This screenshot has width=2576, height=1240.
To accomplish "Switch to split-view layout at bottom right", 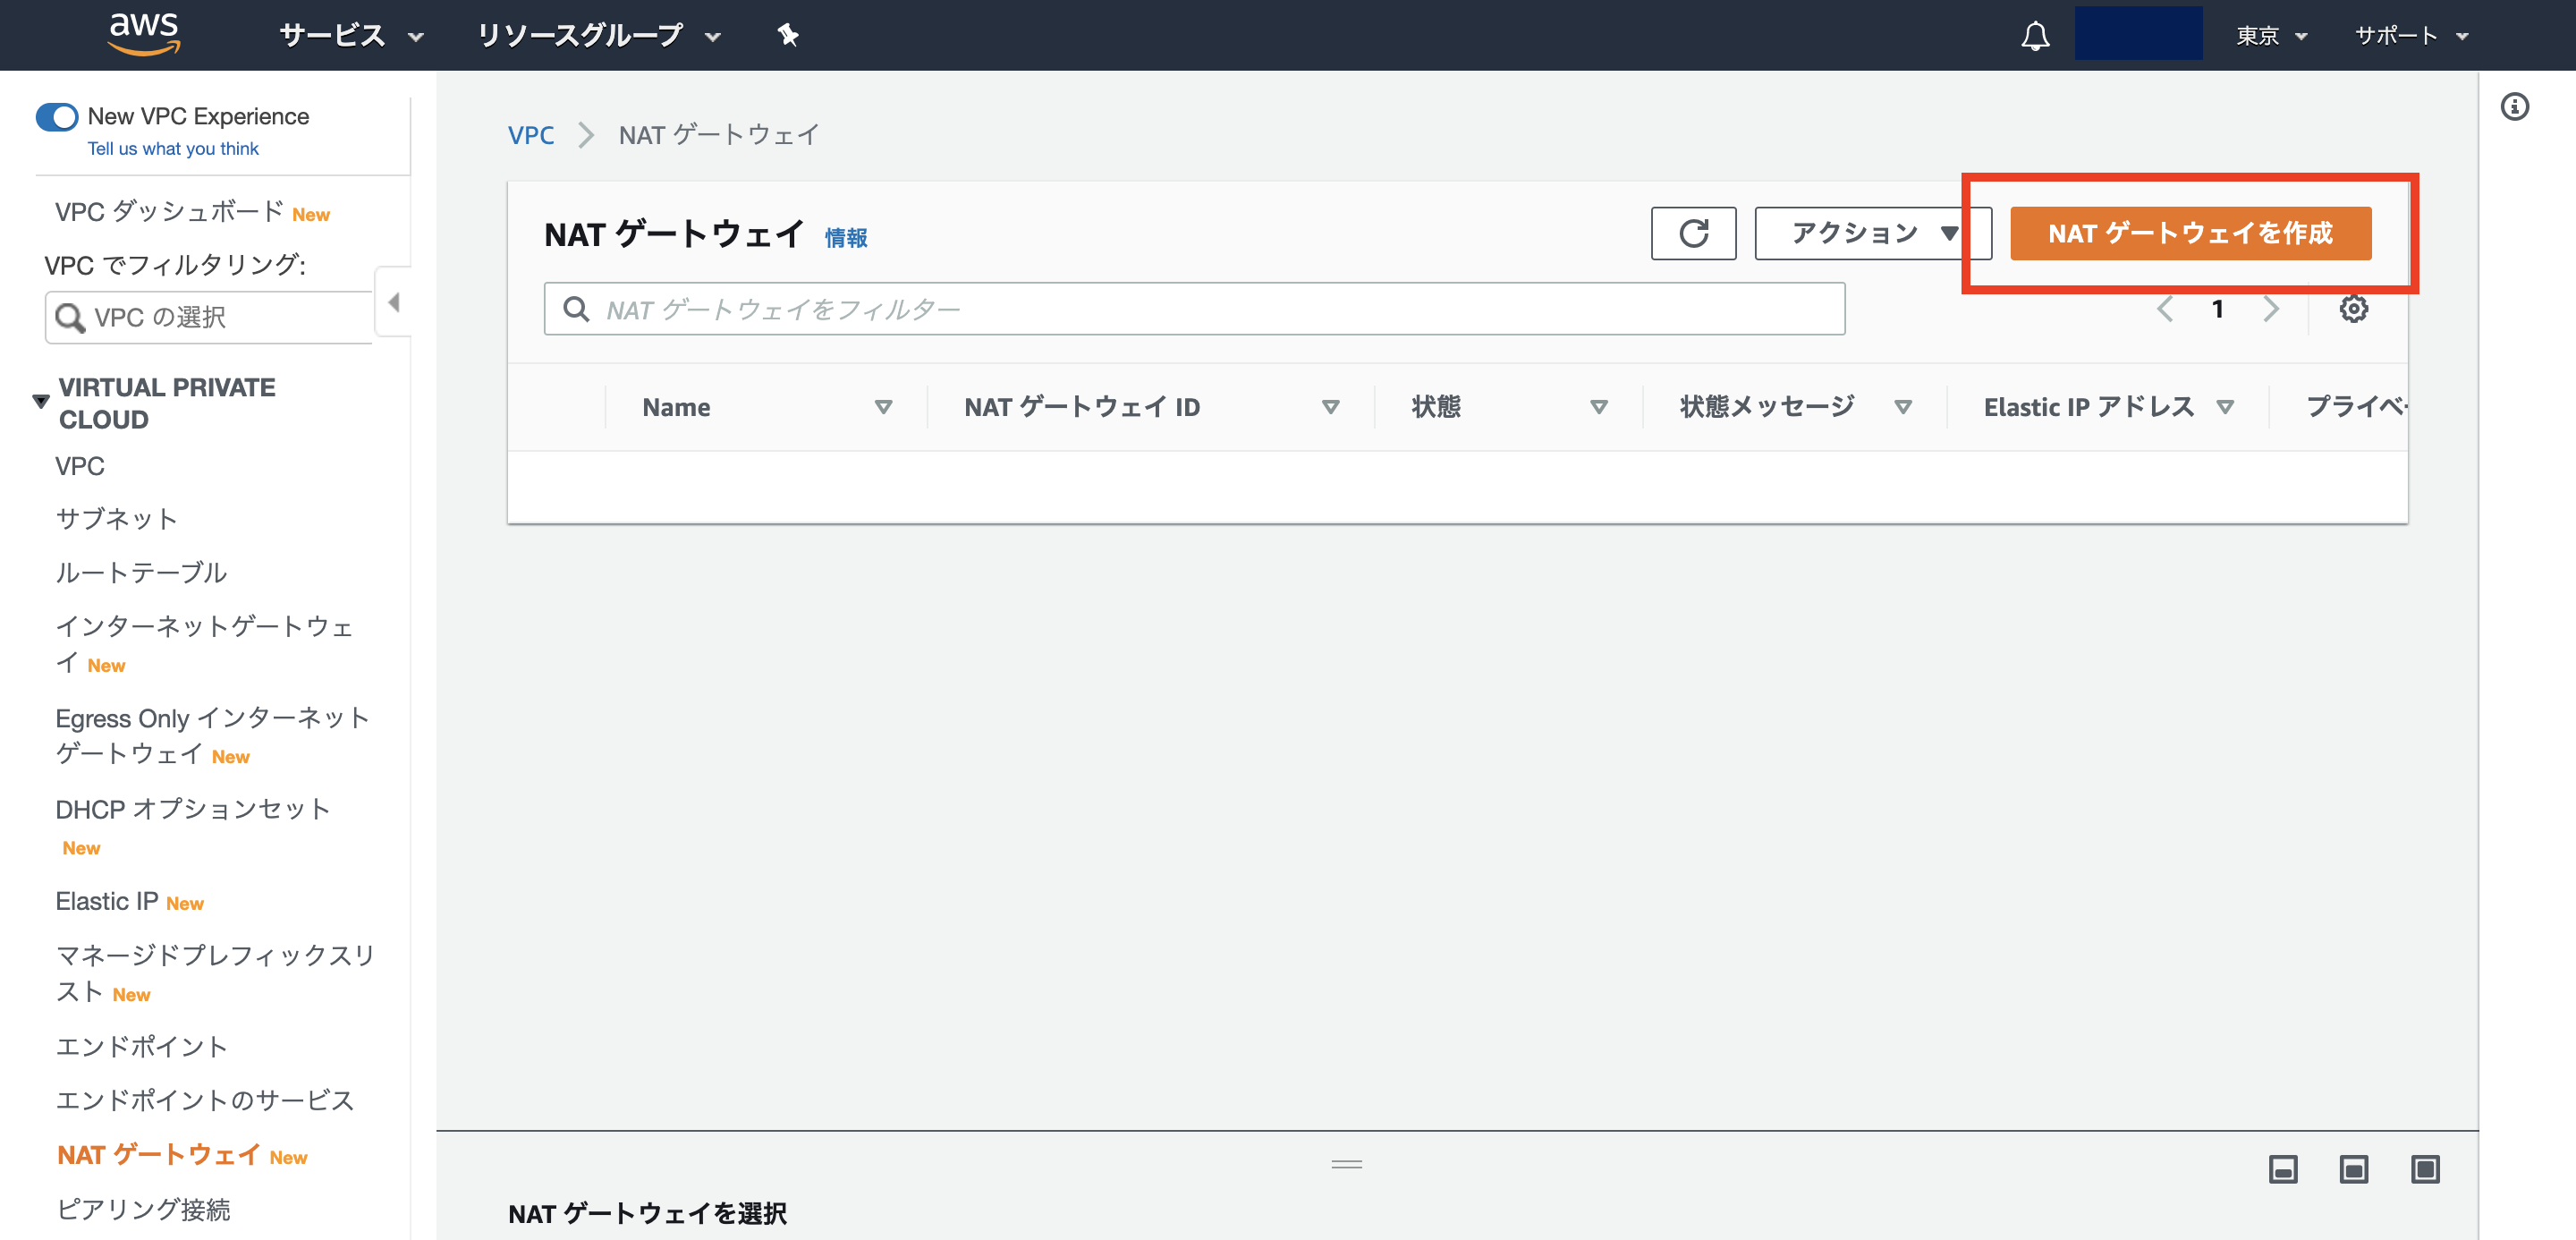I will point(2354,1168).
